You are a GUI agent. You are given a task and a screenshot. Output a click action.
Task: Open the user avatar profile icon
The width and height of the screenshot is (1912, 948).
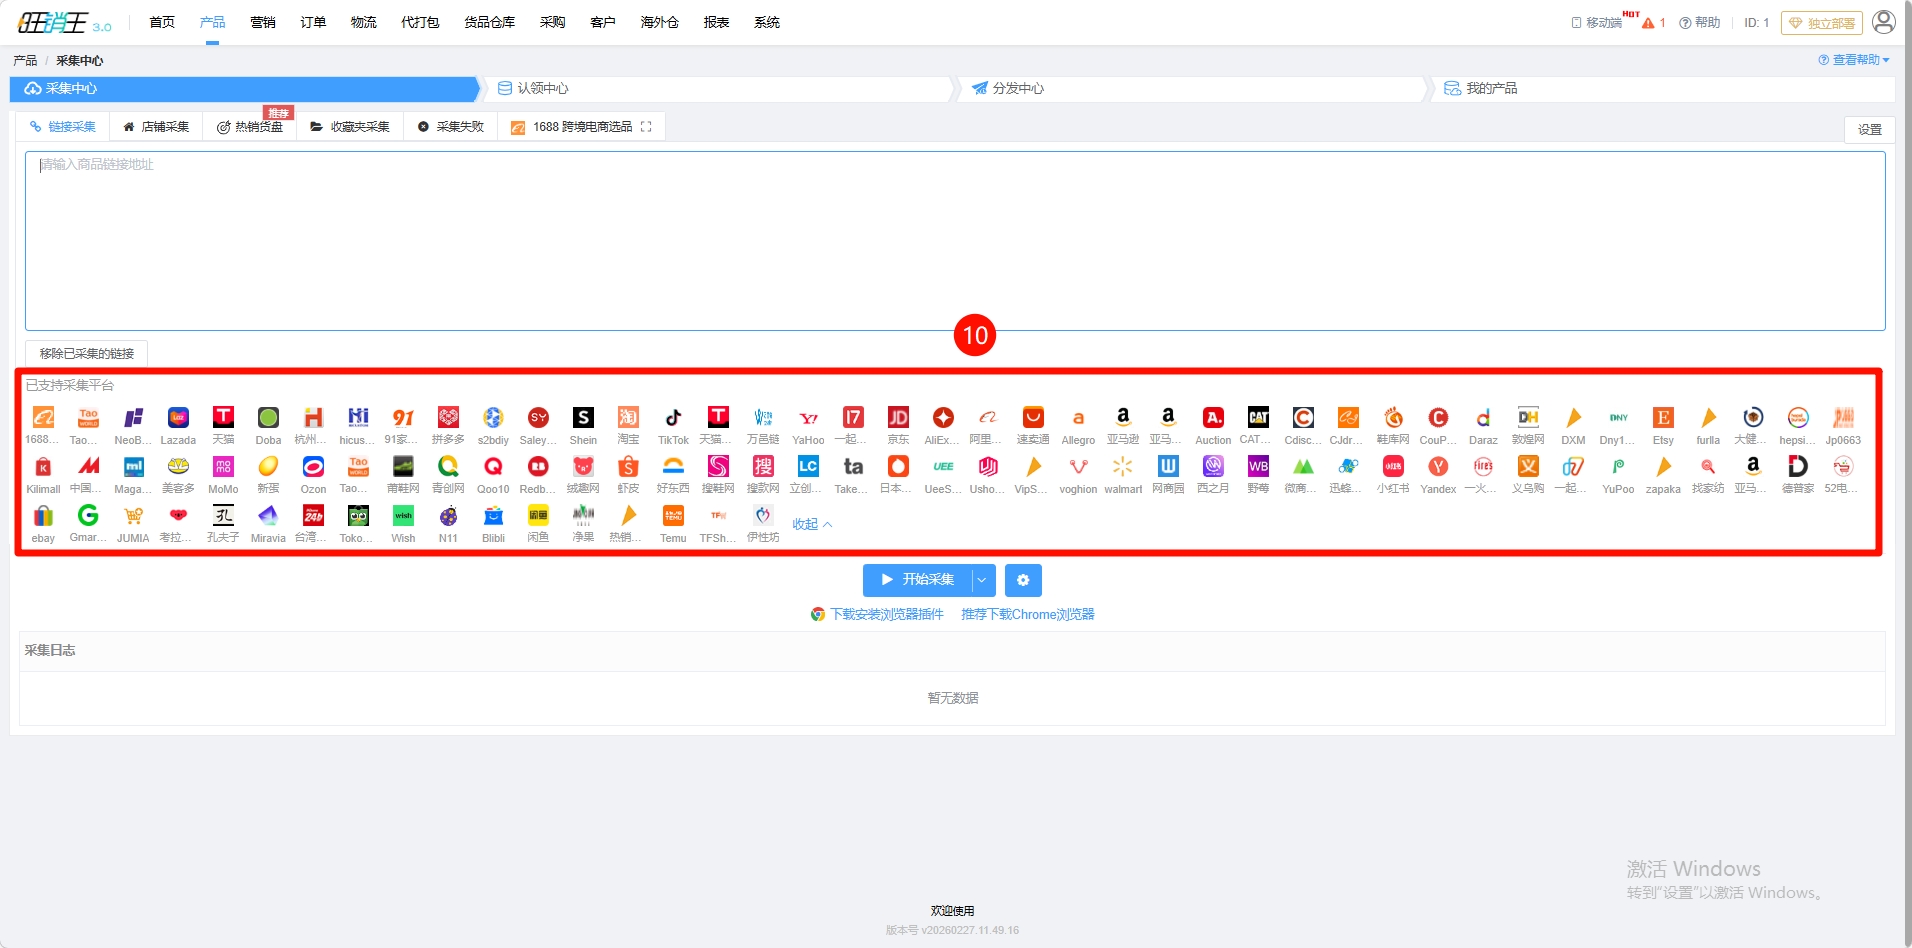click(1883, 22)
